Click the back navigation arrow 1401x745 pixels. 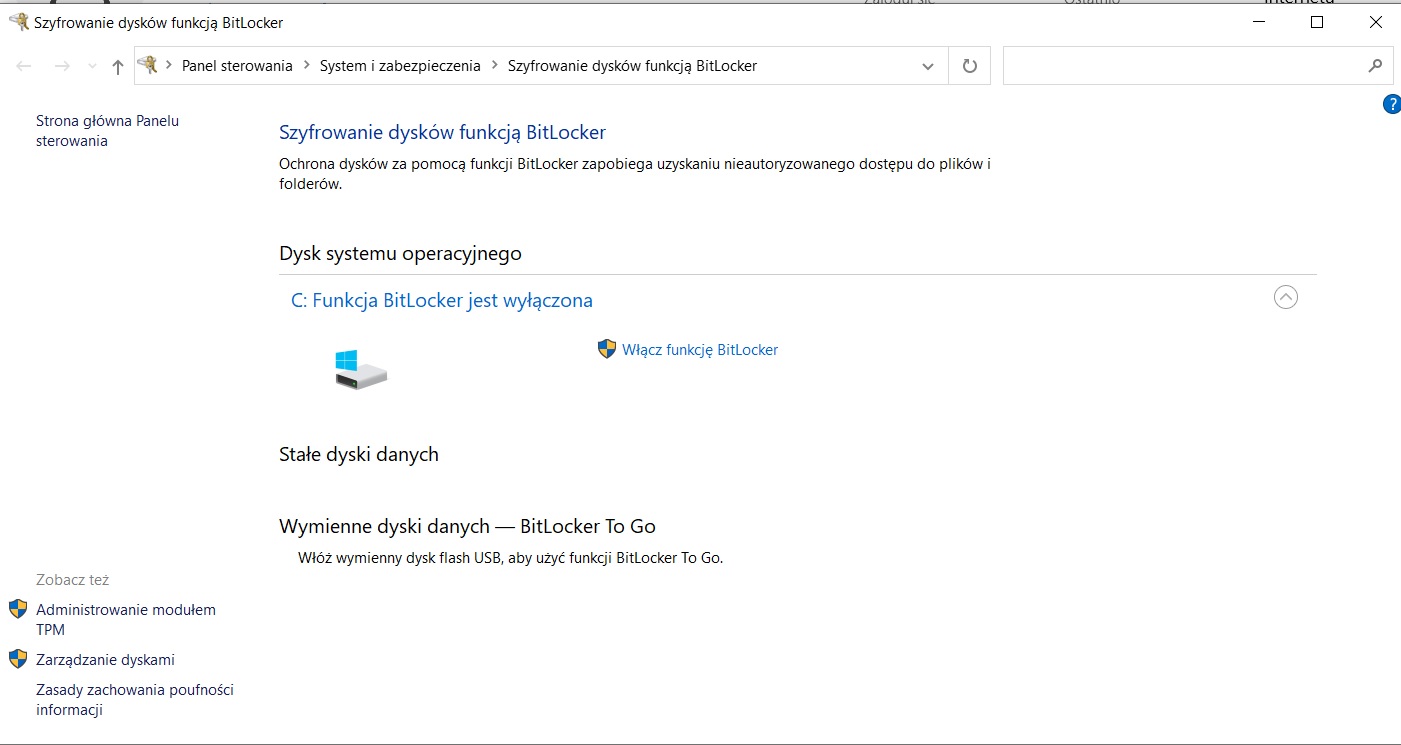pyautogui.click(x=25, y=66)
